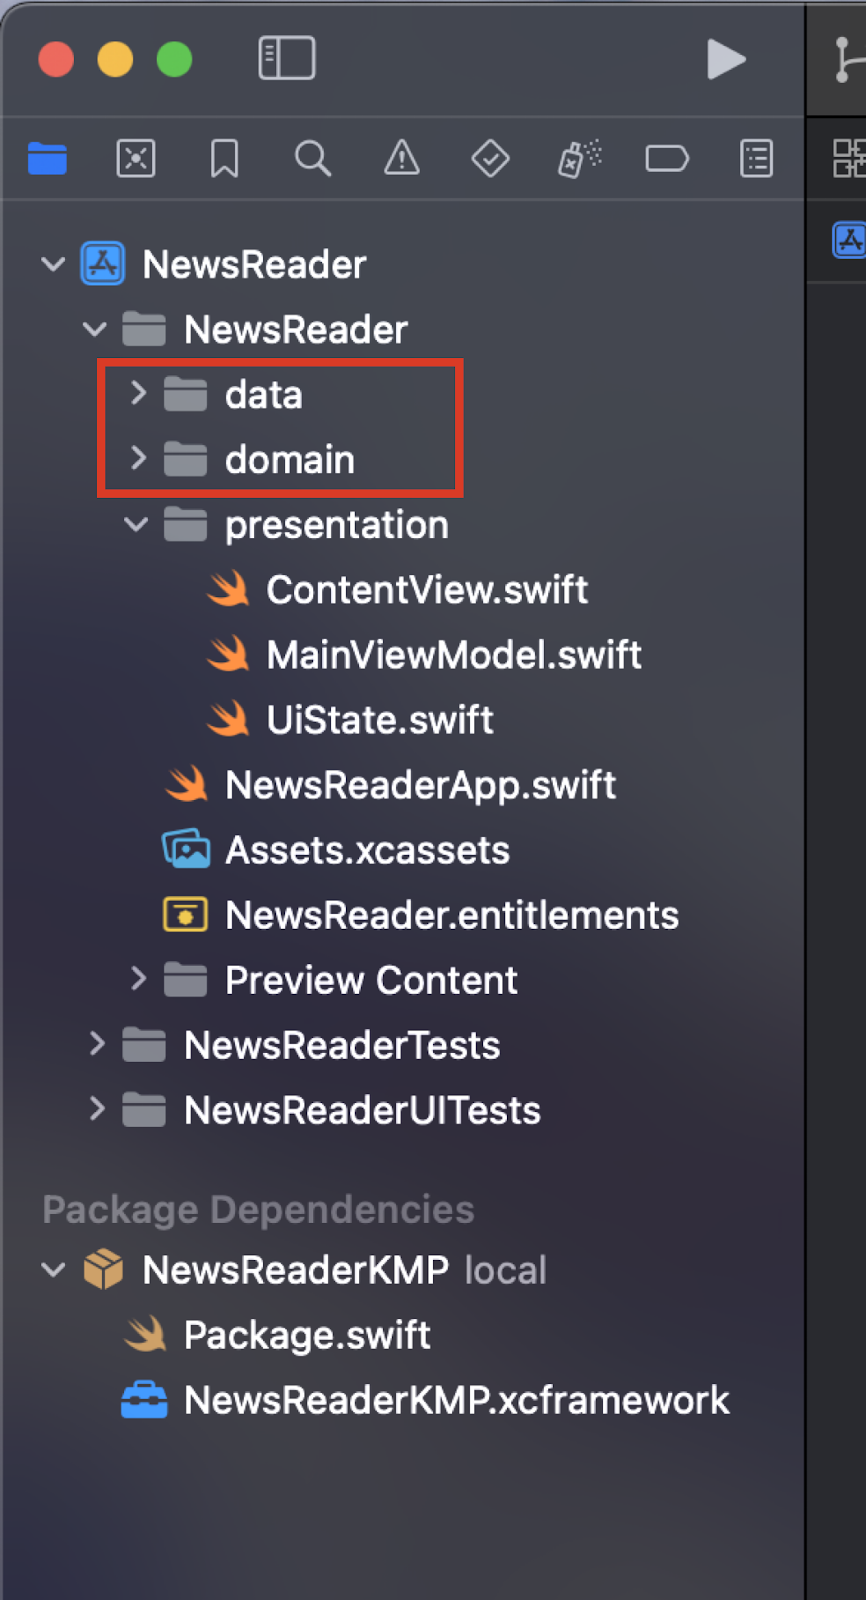Switch to the Source Control navigator
The height and width of the screenshot is (1600, 866).
[x=136, y=158]
